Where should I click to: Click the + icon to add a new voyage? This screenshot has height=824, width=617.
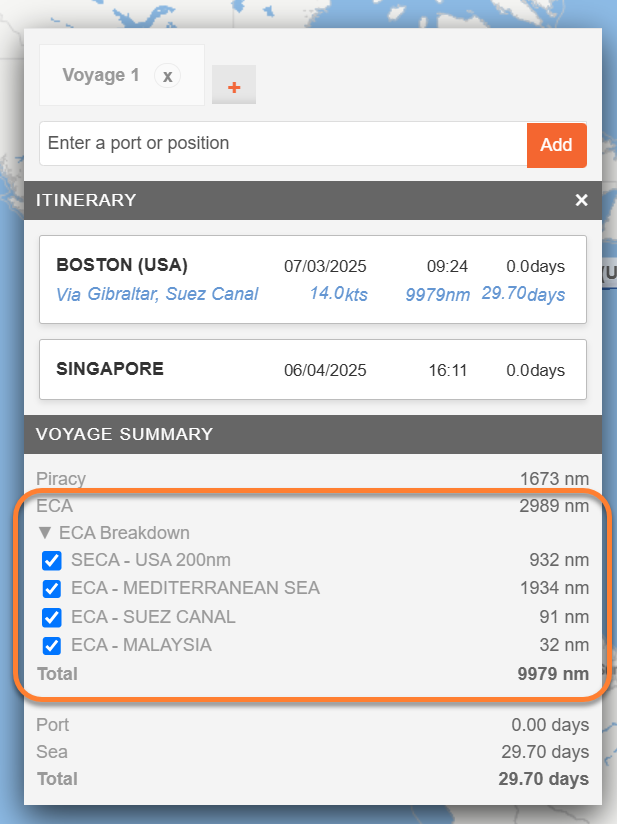click(x=233, y=85)
